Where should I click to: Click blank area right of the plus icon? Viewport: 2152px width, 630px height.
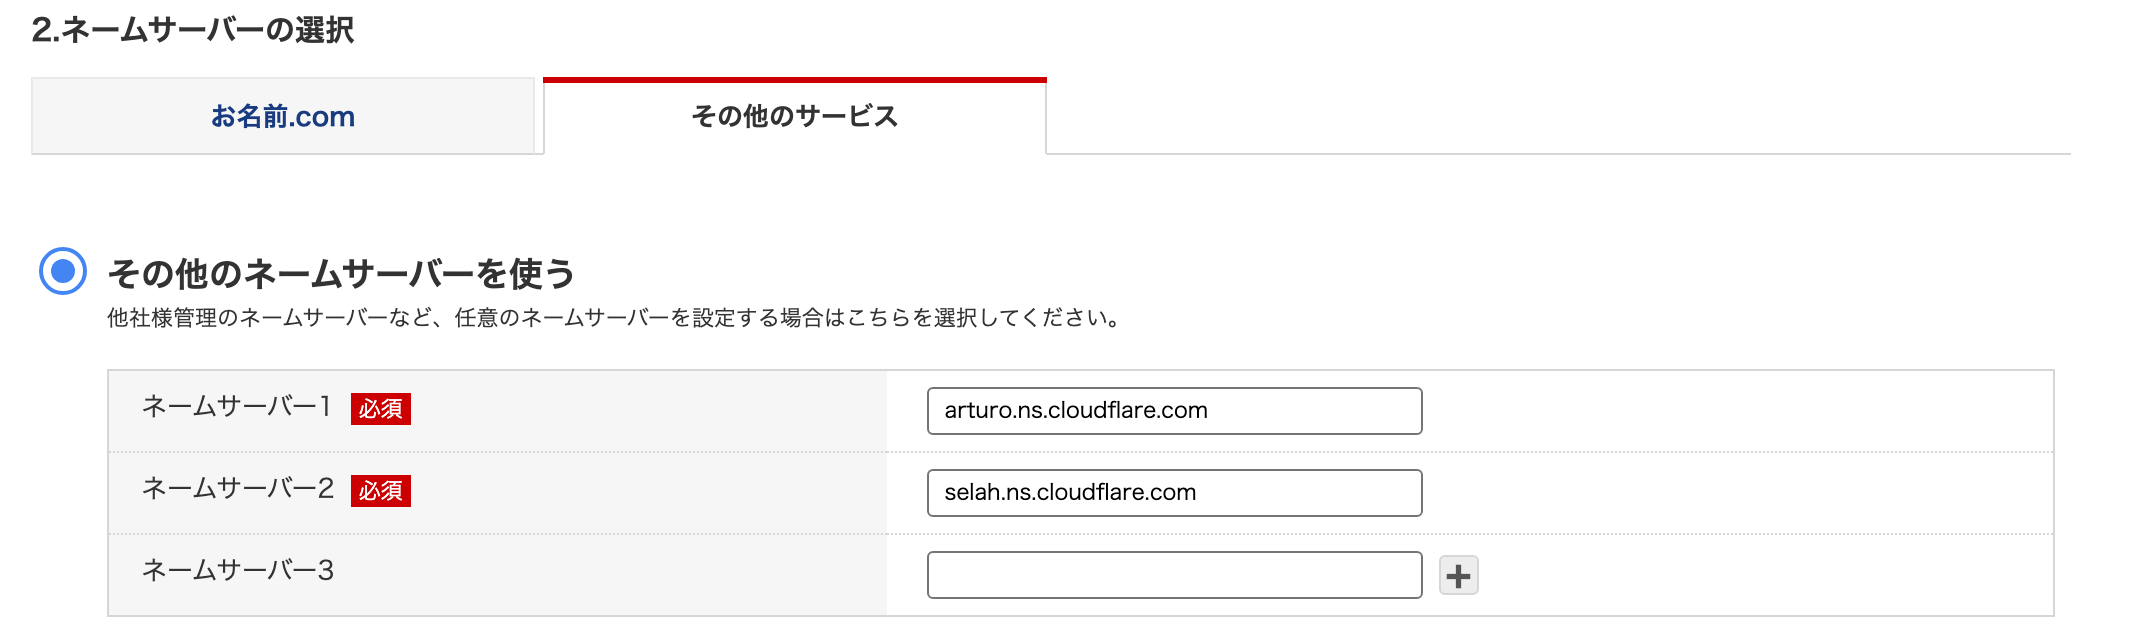point(1750,576)
